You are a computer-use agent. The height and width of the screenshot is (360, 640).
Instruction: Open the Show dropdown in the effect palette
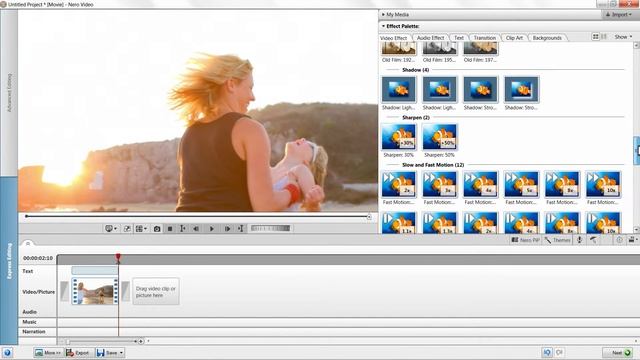623,37
